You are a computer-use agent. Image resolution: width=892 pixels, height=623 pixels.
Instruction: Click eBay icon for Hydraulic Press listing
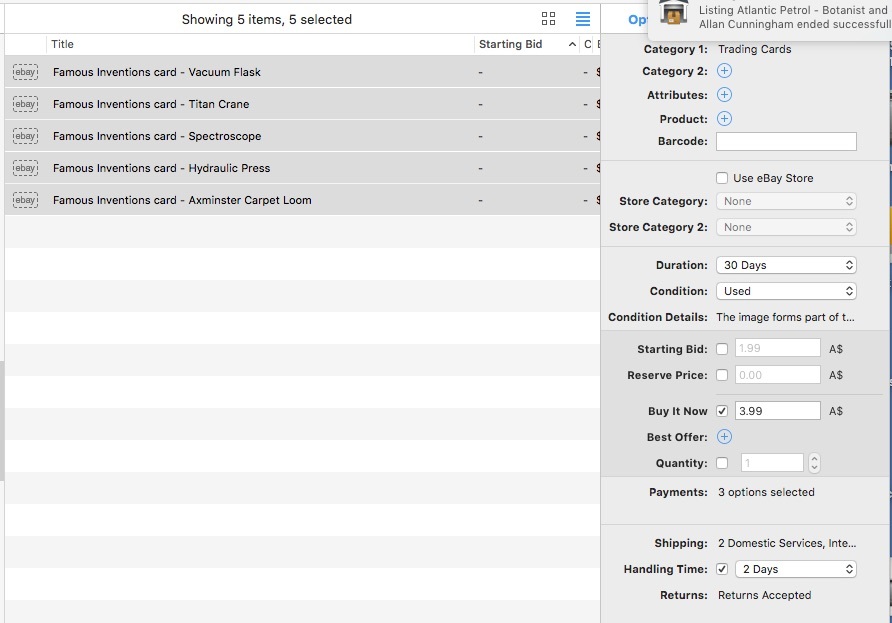[x=25, y=168]
